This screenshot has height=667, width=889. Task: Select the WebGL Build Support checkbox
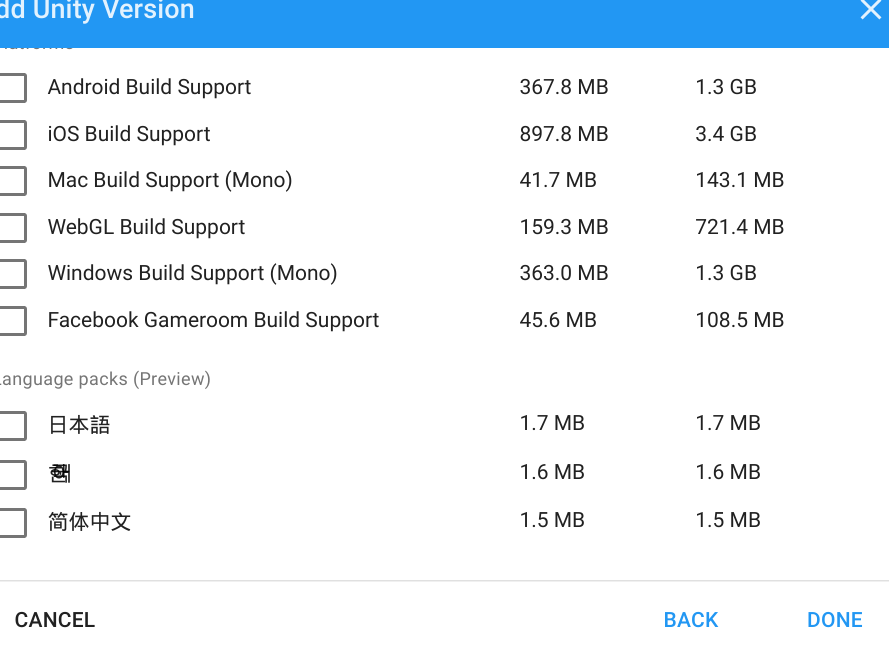click(x=12, y=228)
